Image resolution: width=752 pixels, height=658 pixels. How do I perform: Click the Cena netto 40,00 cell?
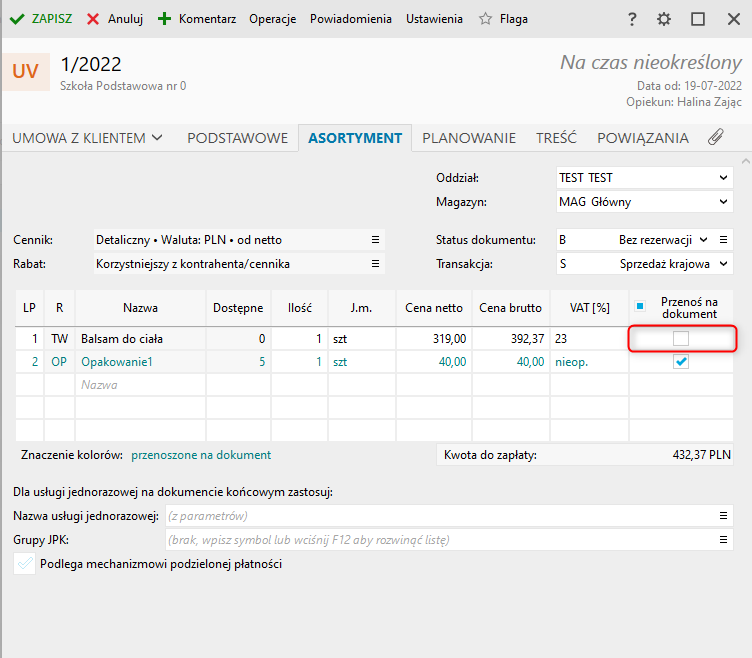pyautogui.click(x=434, y=362)
